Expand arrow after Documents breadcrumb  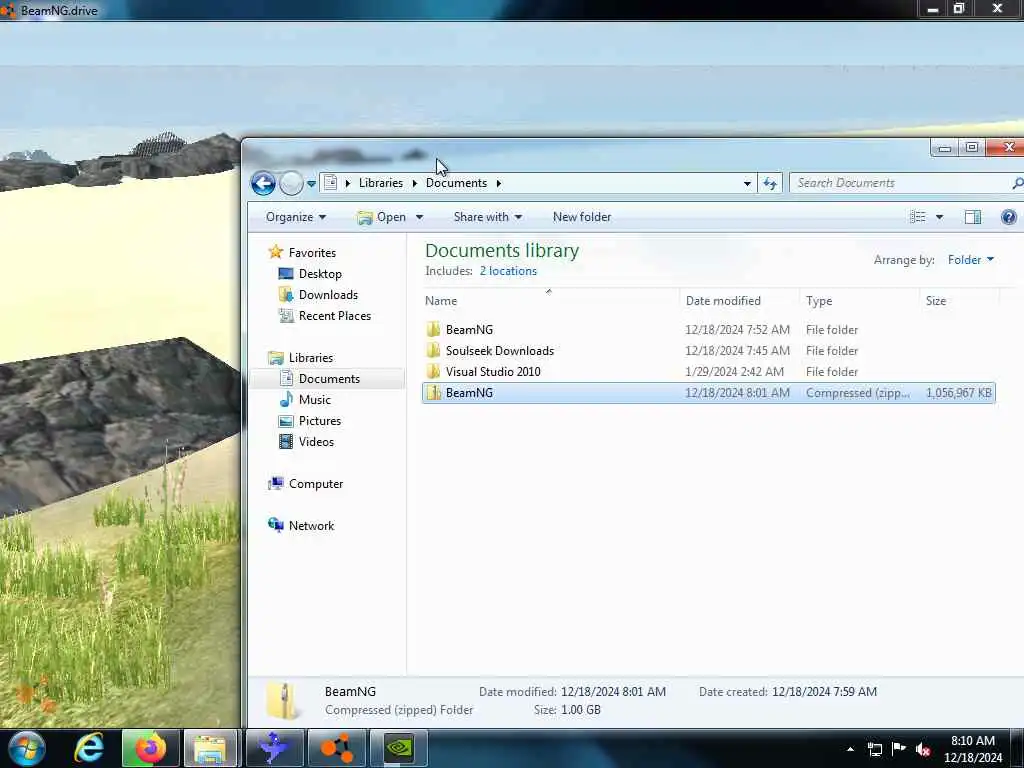click(x=498, y=184)
